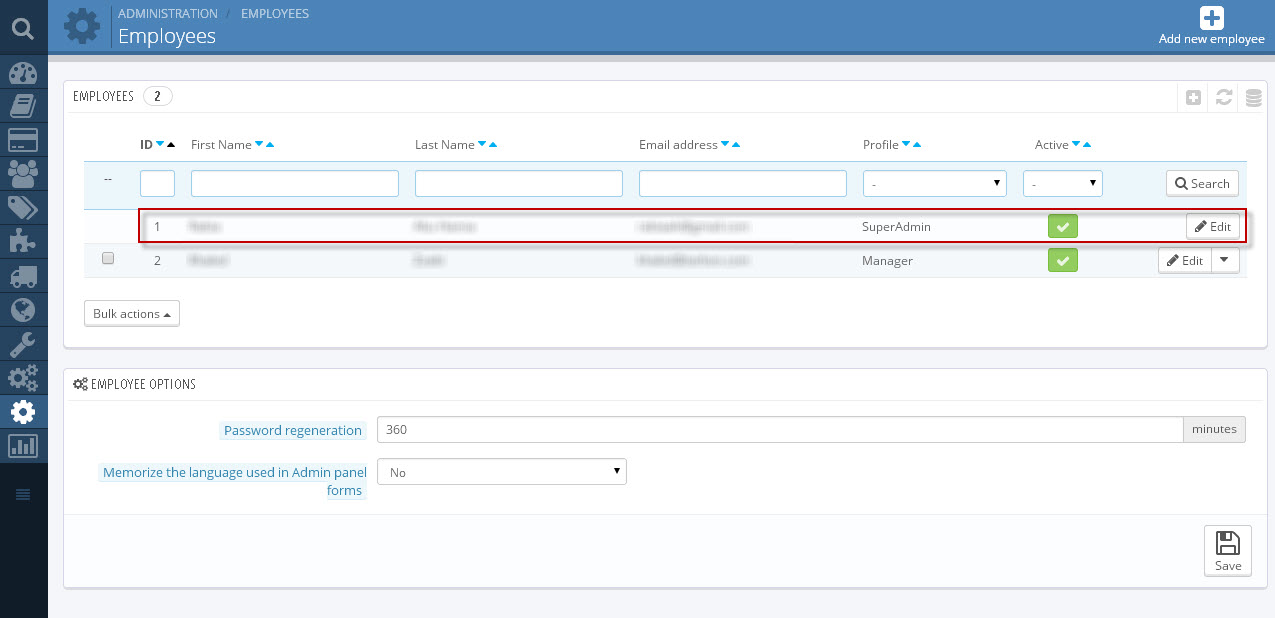Sort Active column ascending
Screen dimensions: 1275x618
(1087, 145)
